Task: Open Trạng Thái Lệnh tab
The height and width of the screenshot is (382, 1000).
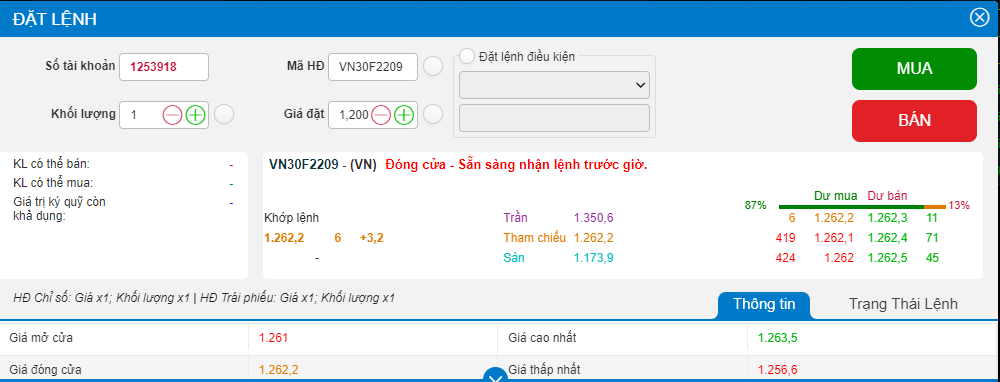Action: click(x=903, y=304)
